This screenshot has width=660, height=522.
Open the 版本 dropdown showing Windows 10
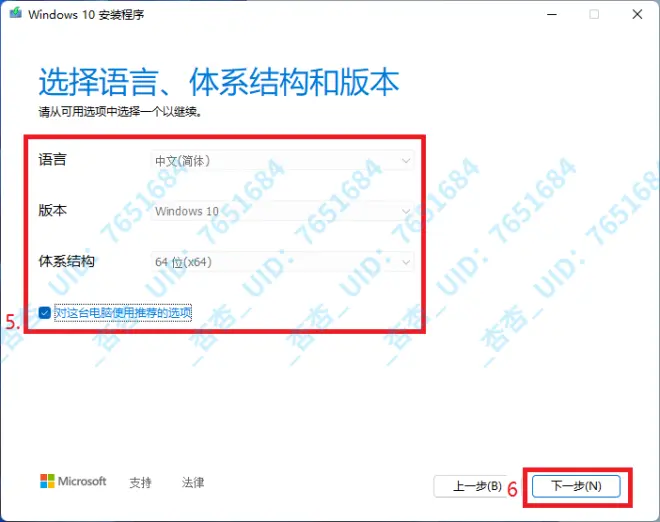(x=282, y=211)
